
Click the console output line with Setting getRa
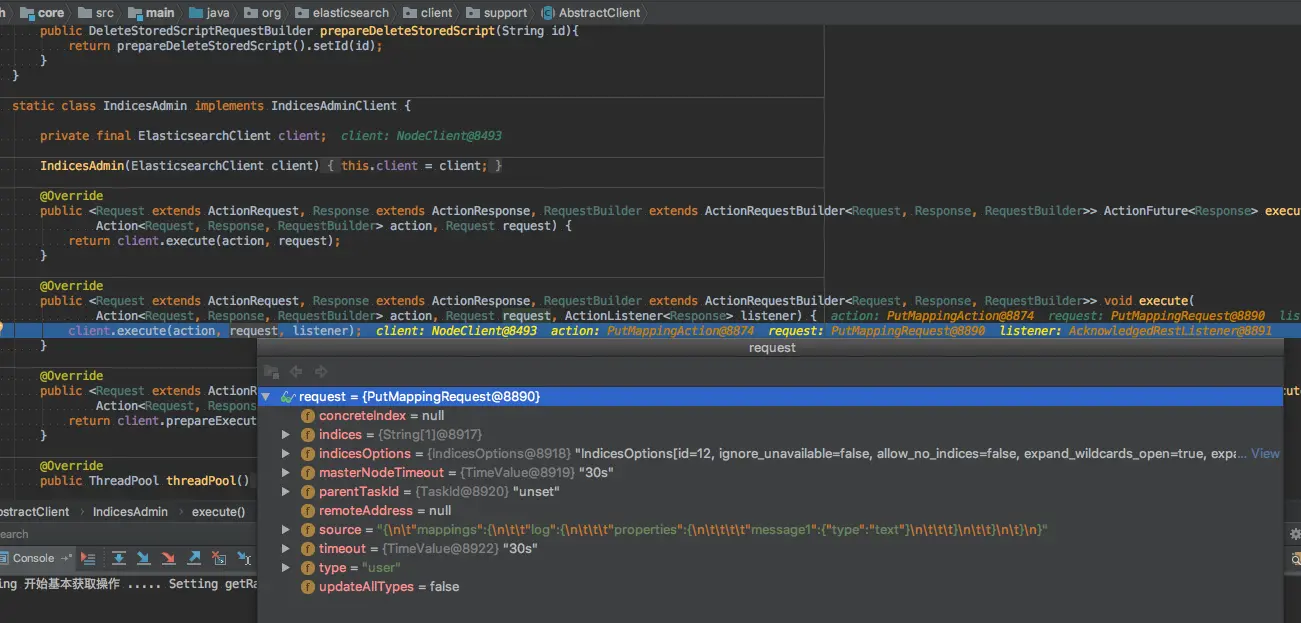tap(128, 584)
